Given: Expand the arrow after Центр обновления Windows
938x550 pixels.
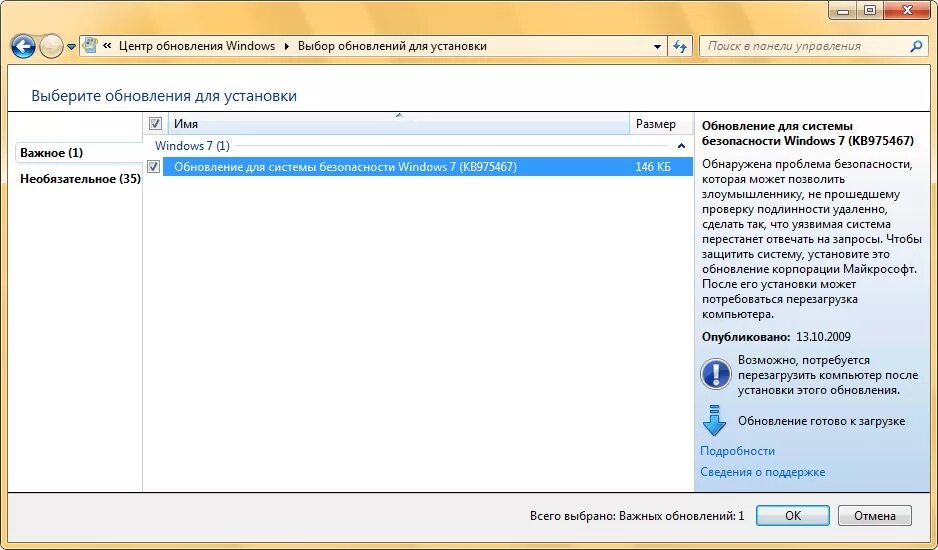Looking at the screenshot, I should pyautogui.click(x=287, y=47).
